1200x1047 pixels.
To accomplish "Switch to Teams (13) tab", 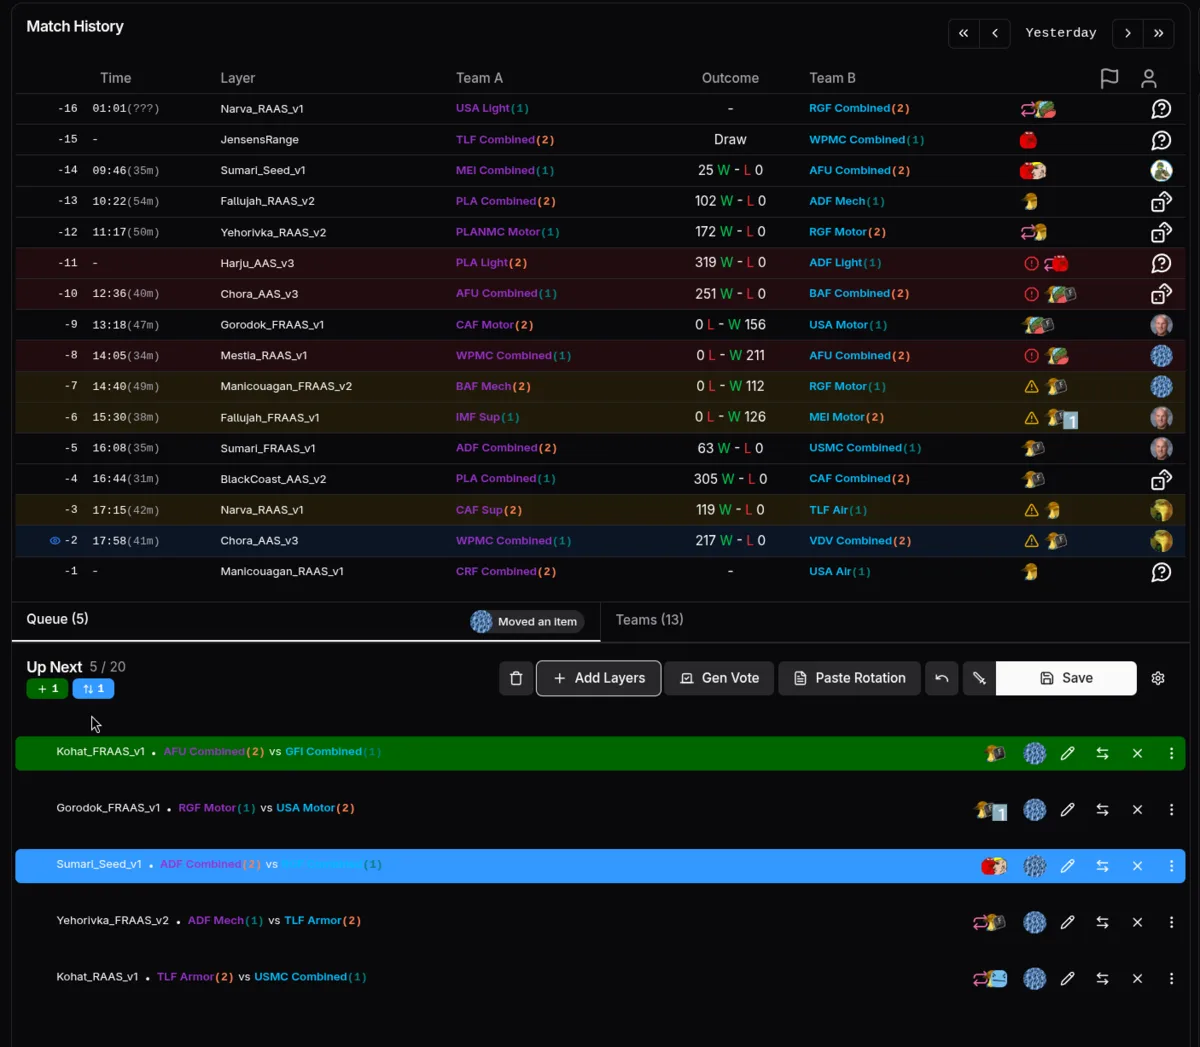I will 649,620.
